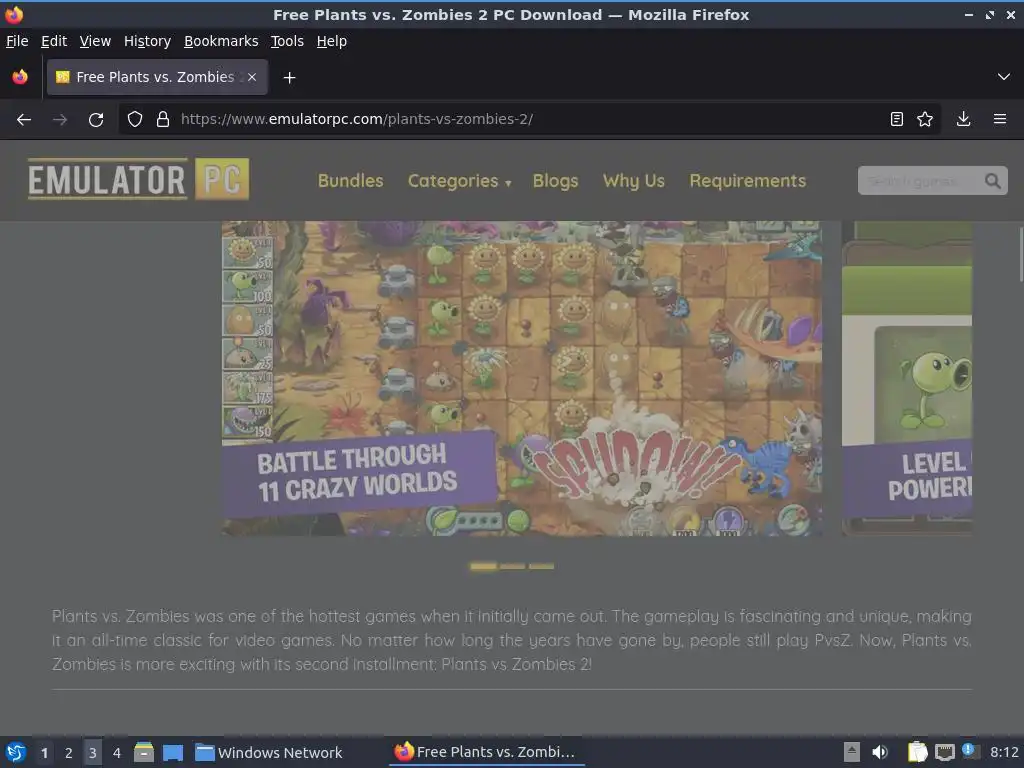Click the blue show desktop taskbar icon
Screen dimensions: 1024x768
173,753
